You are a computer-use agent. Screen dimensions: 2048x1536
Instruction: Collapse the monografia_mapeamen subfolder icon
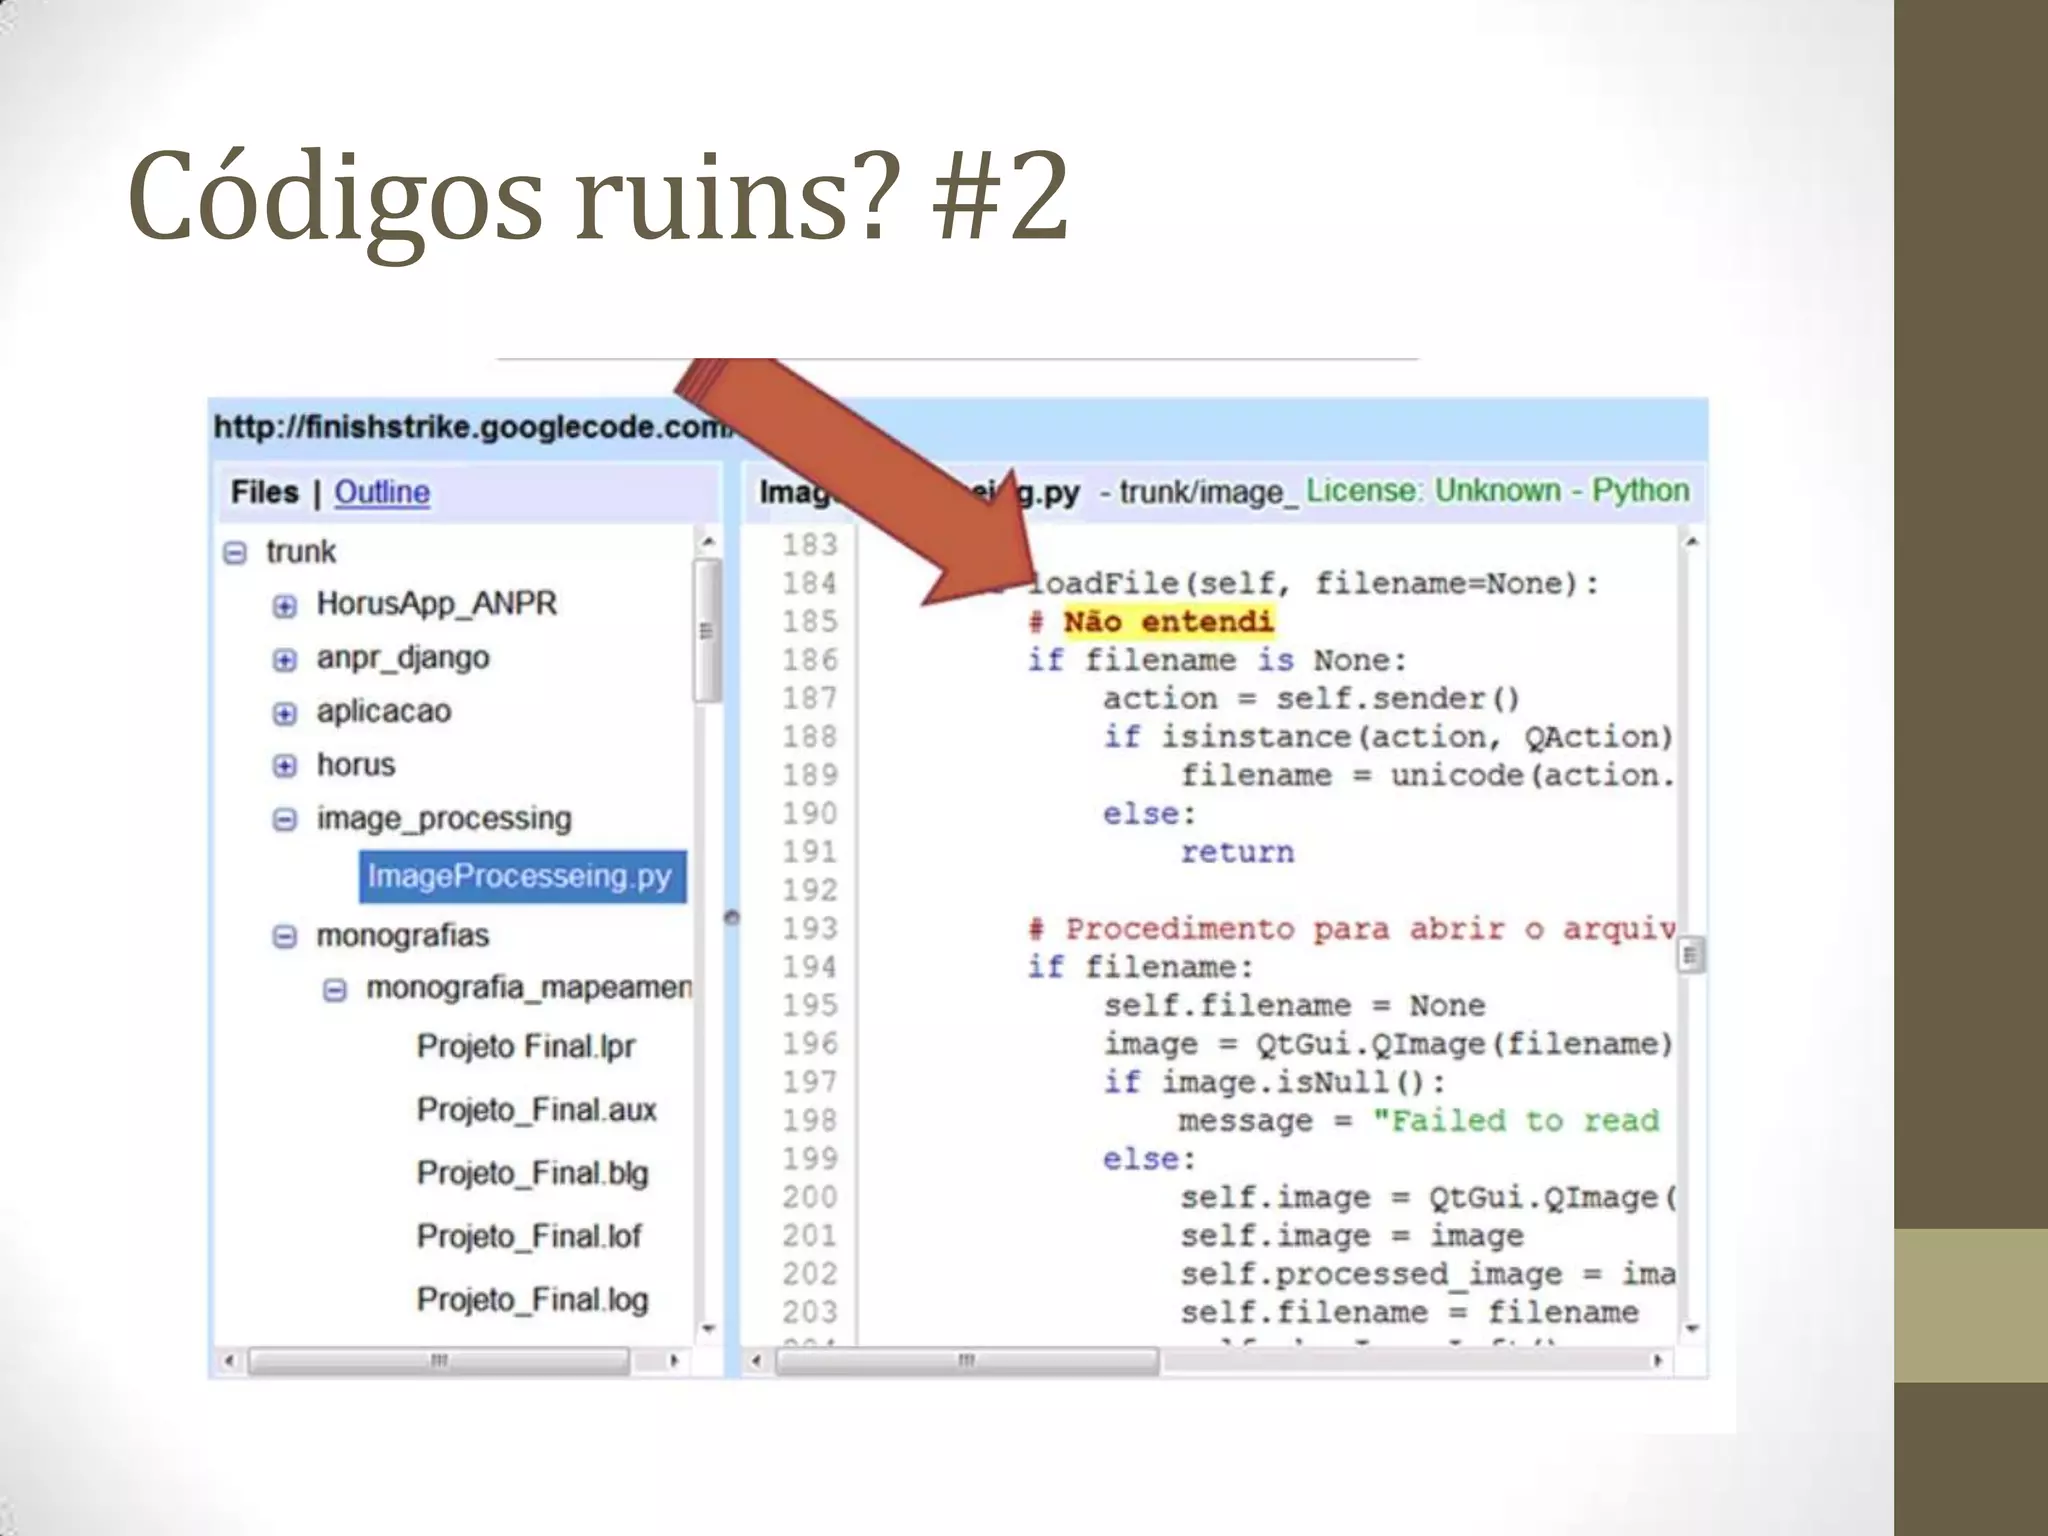[335, 990]
